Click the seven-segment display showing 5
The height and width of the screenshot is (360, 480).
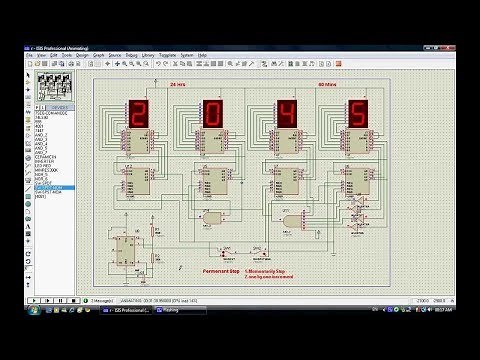358,114
